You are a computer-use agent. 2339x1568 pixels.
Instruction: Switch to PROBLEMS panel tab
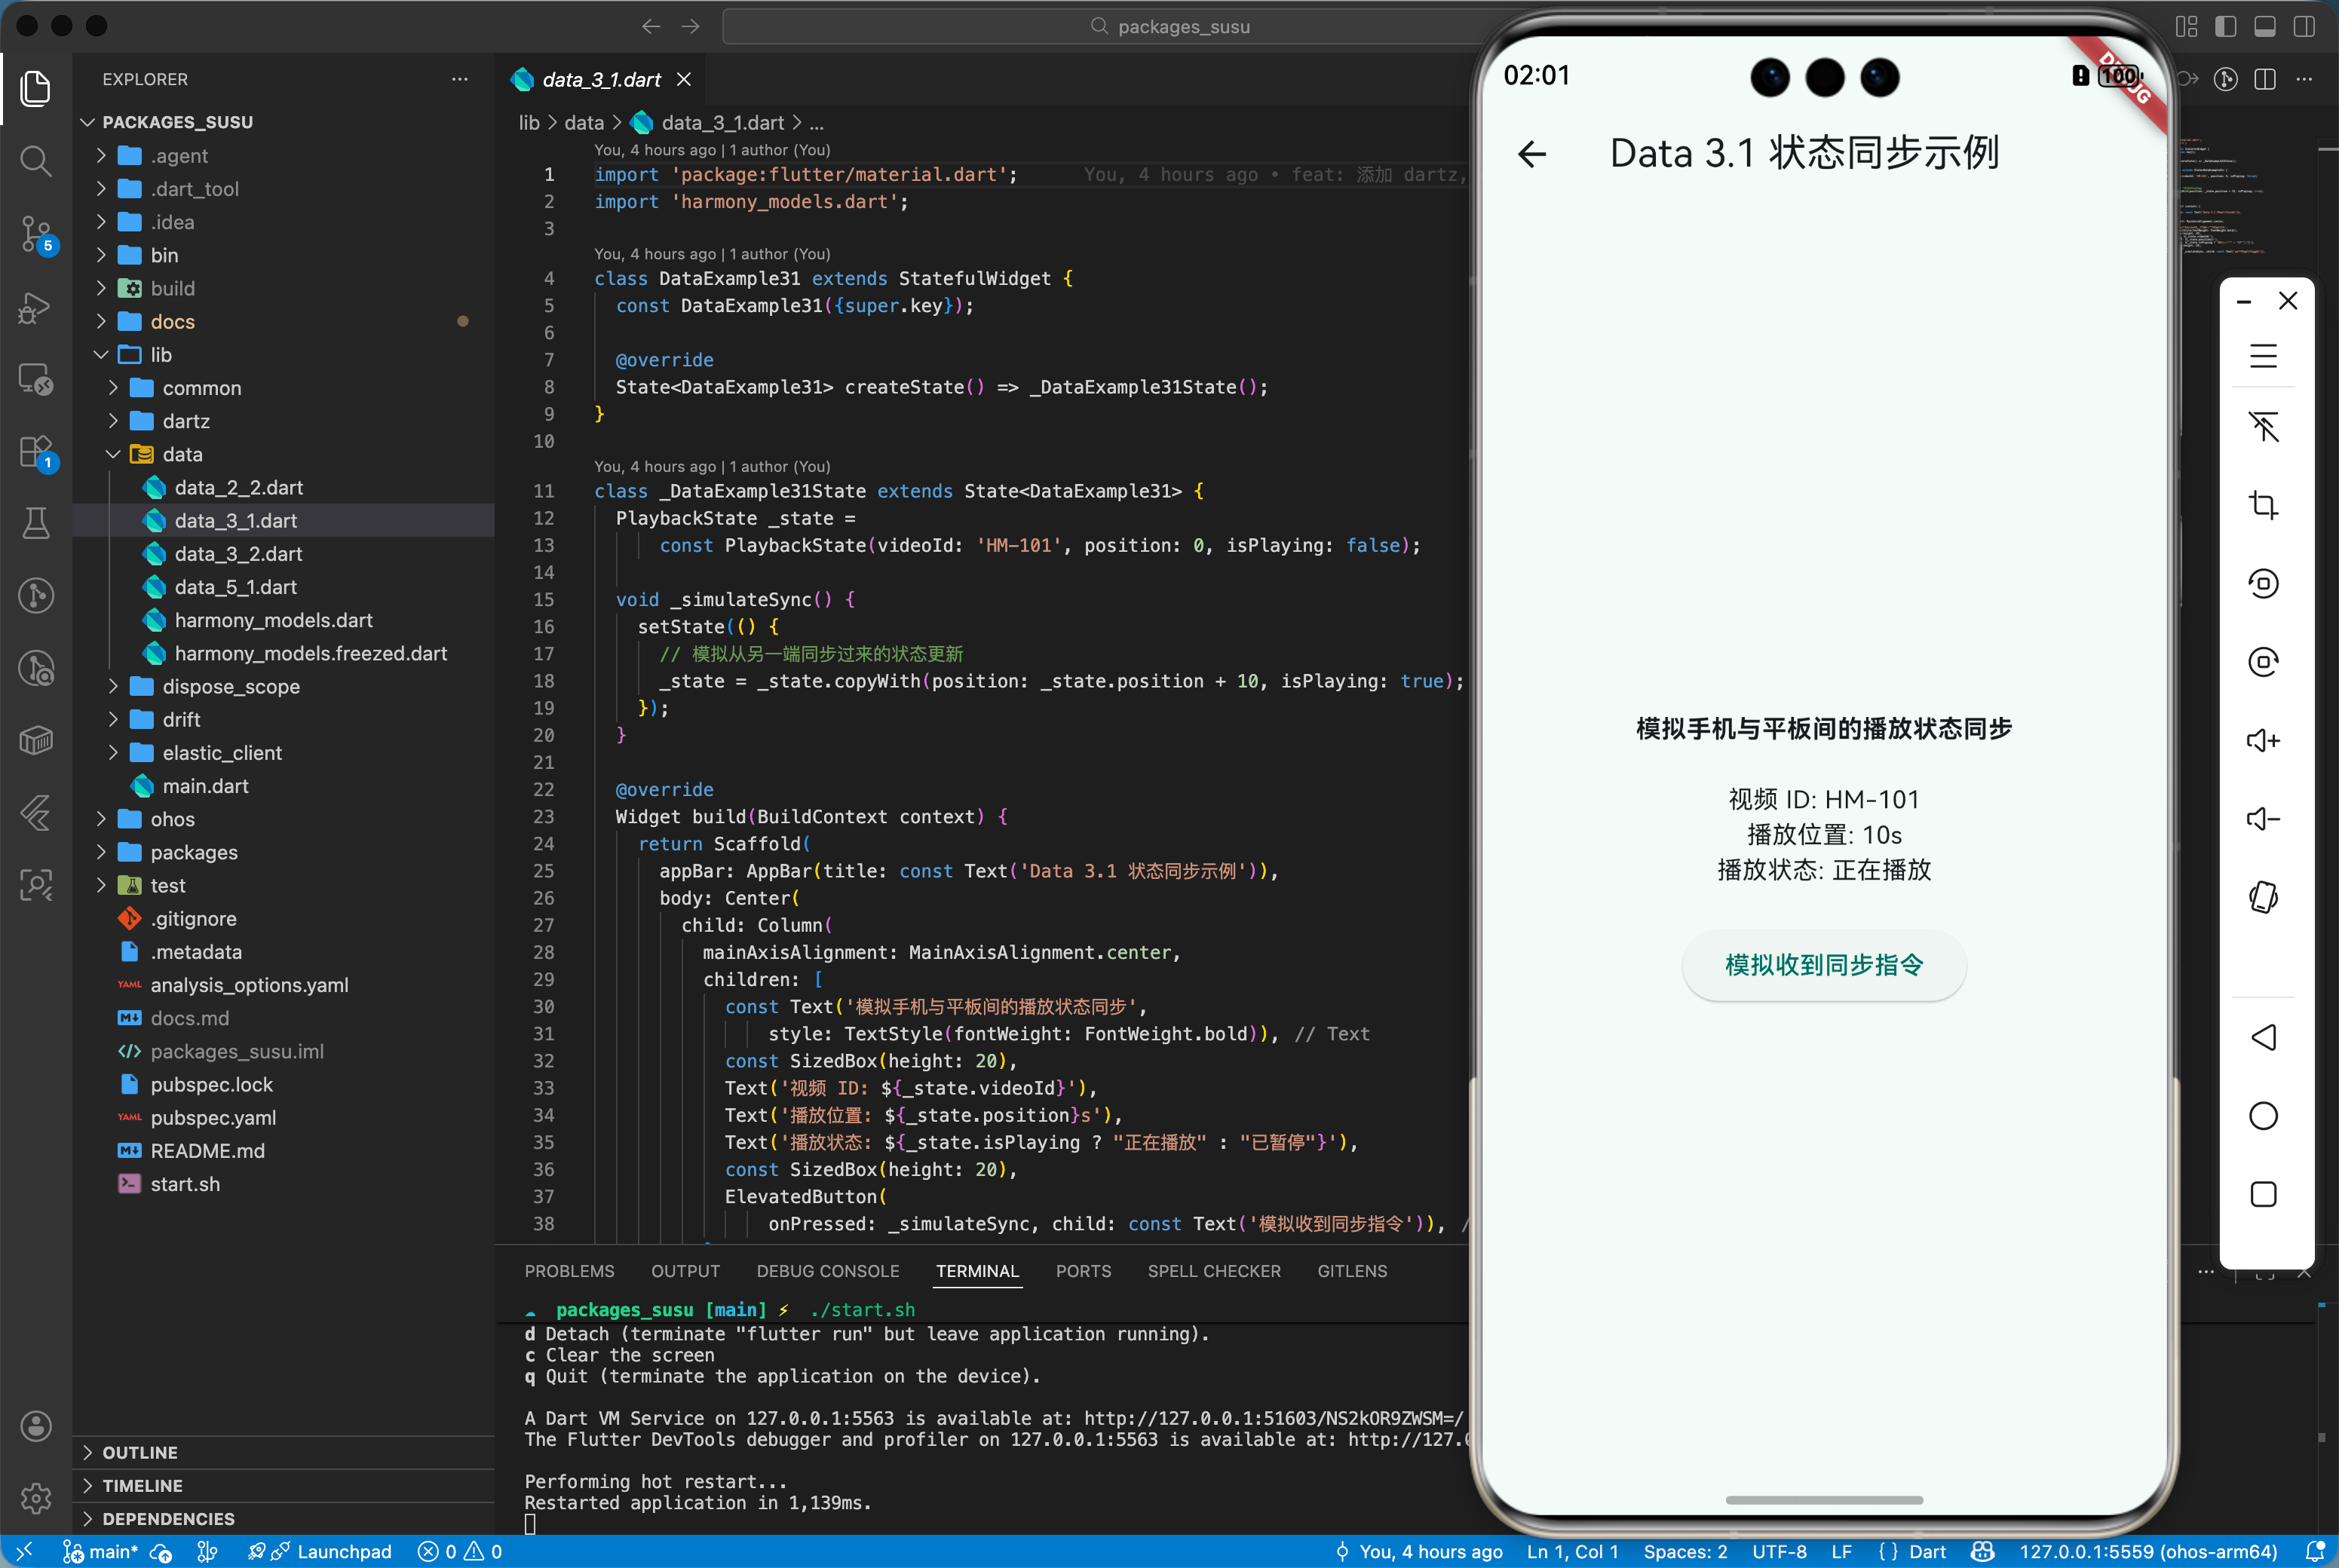(x=569, y=1271)
